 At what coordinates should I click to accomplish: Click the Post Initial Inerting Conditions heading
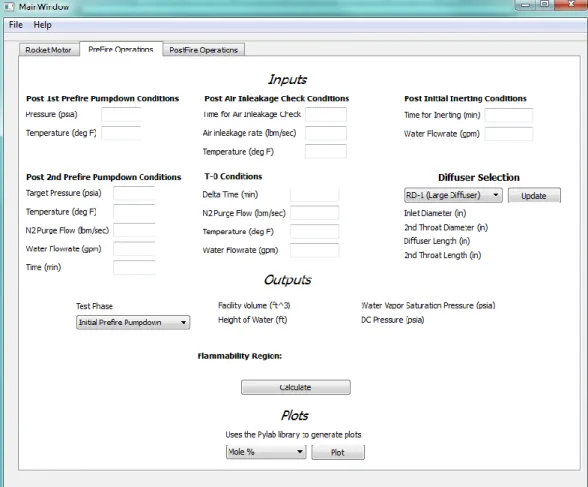465,99
